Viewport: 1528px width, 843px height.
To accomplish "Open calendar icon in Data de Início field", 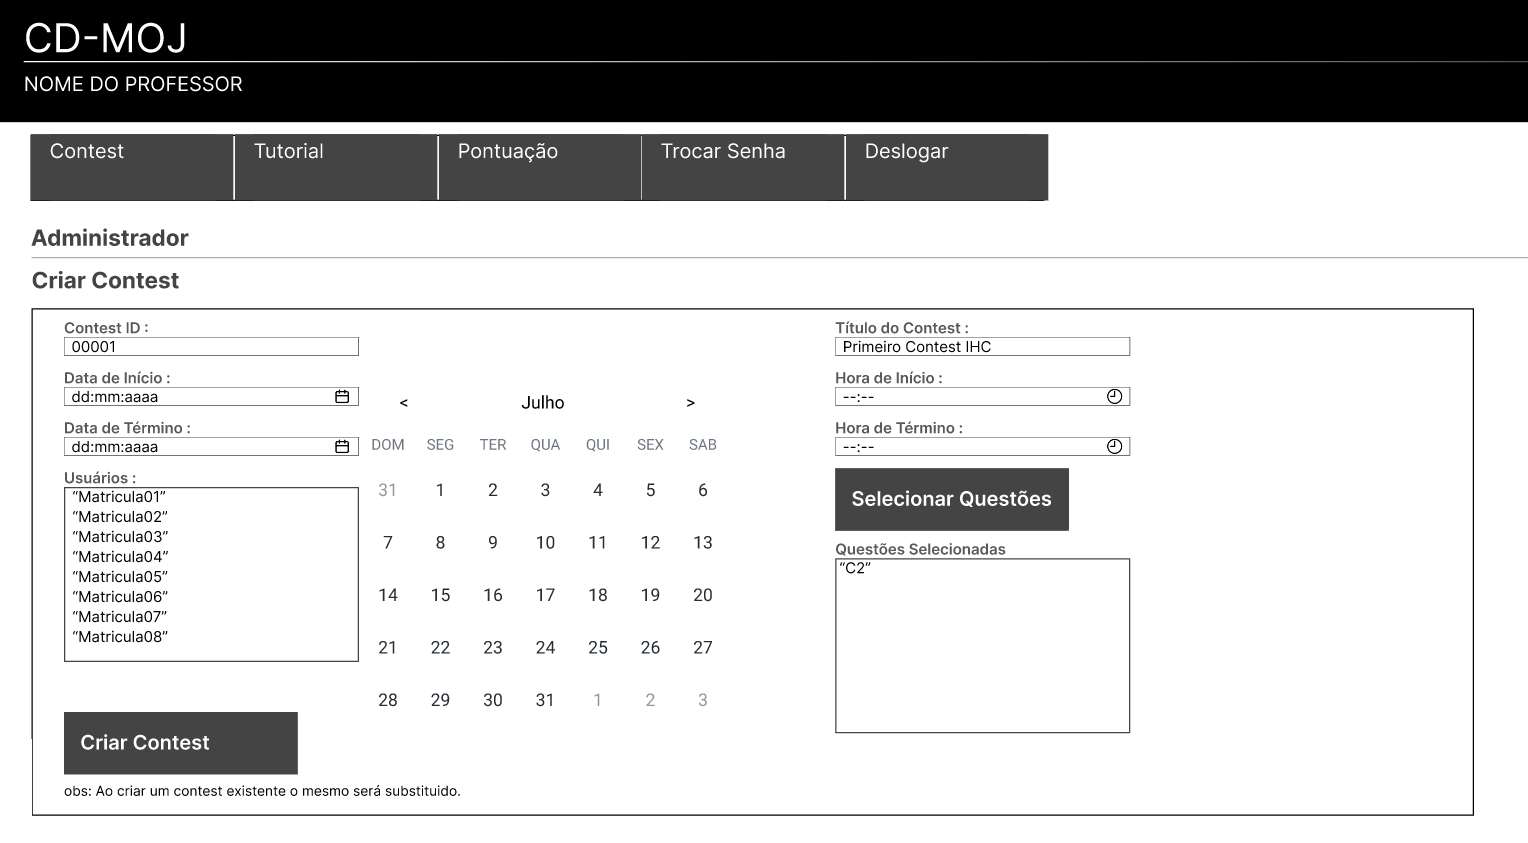I will tap(342, 397).
